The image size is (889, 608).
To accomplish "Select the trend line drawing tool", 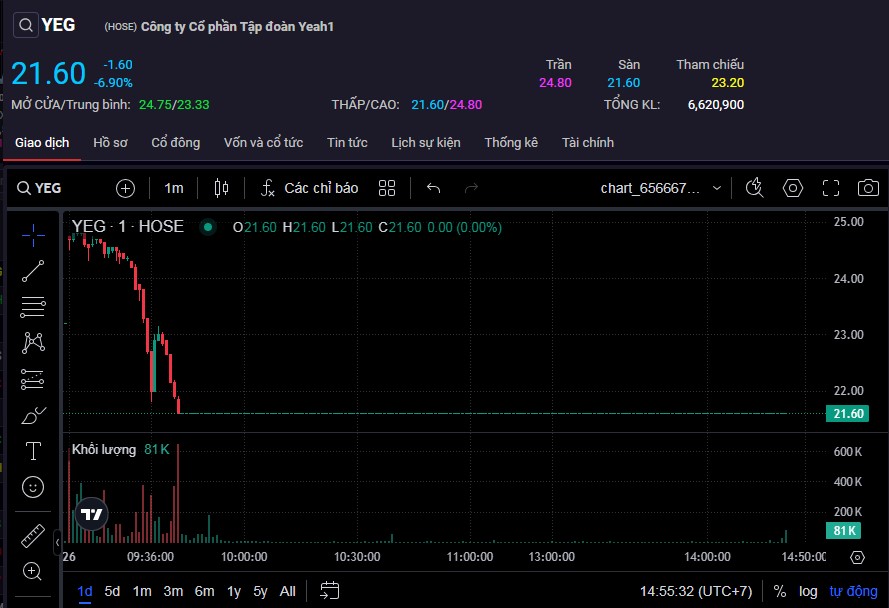I will [x=33, y=270].
